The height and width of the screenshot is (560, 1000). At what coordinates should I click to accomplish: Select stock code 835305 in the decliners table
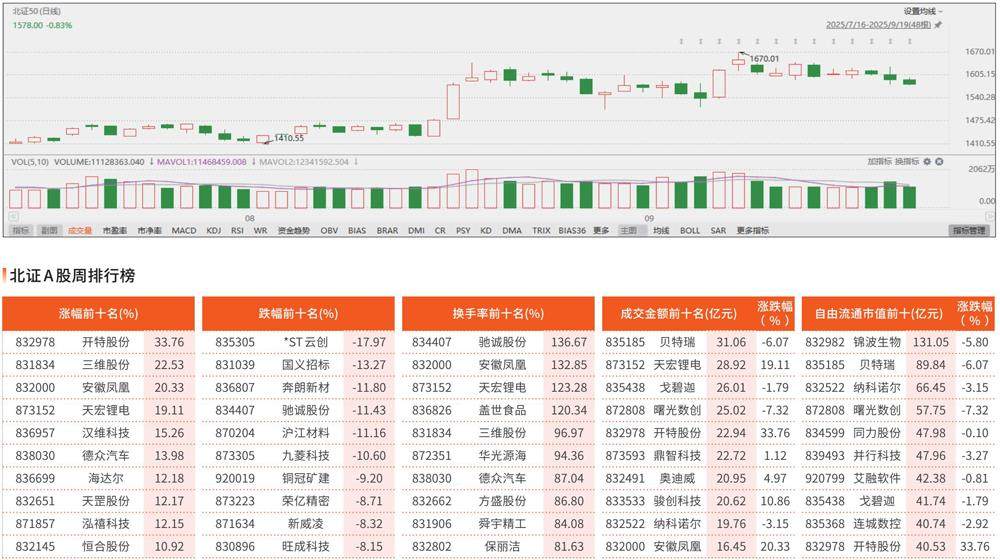point(235,342)
